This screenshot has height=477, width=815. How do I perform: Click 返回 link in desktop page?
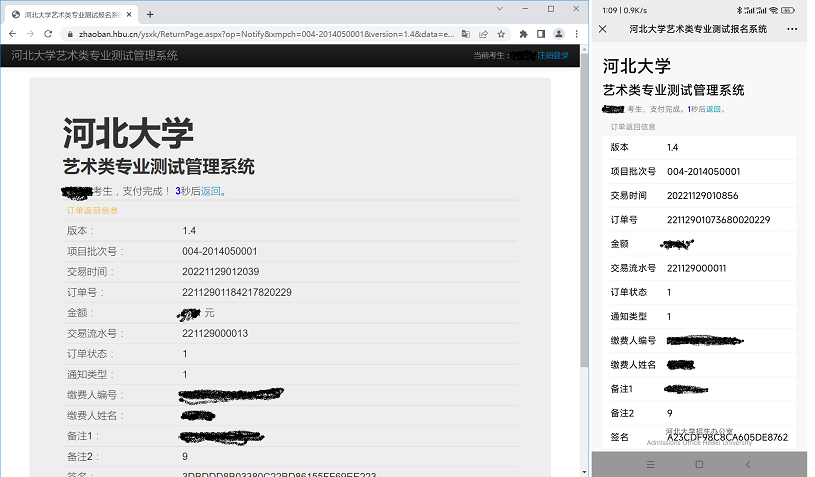pyautogui.click(x=211, y=191)
